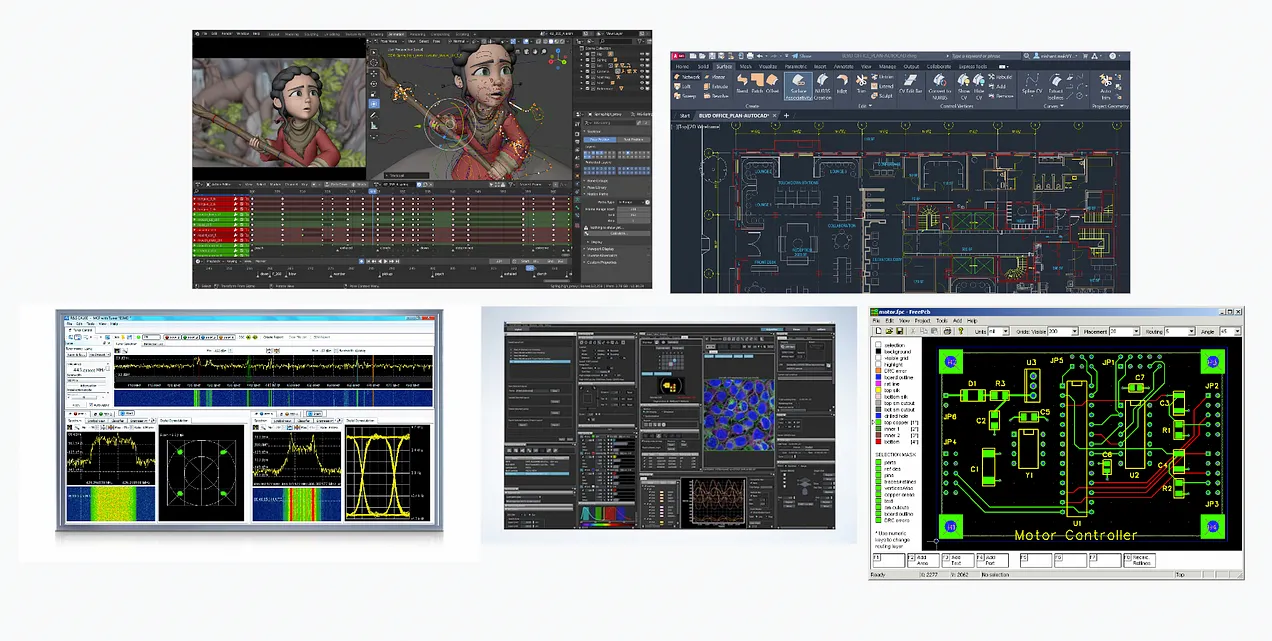This screenshot has width=1272, height=641.
Task: Open the Parametric ribbon tab in AutoCAD
Action: (x=796, y=66)
